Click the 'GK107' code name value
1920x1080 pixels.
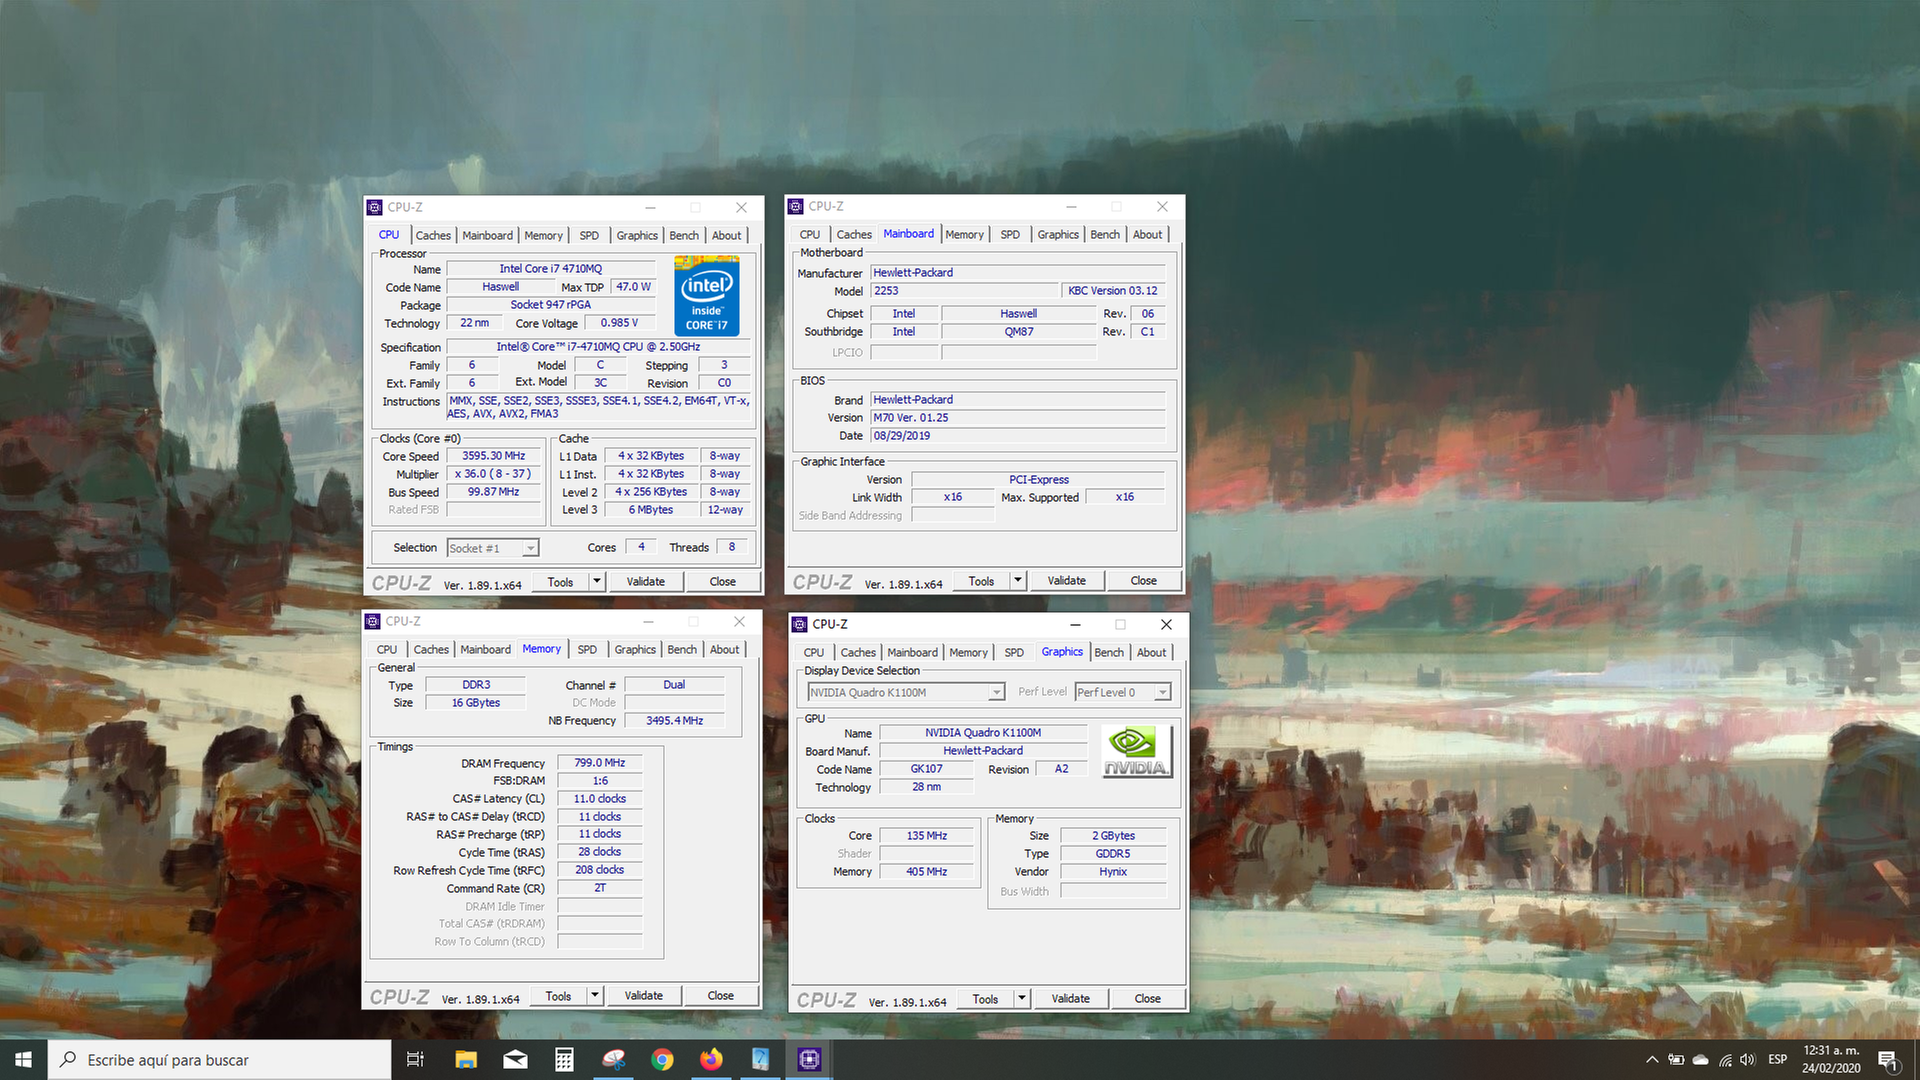(926, 768)
